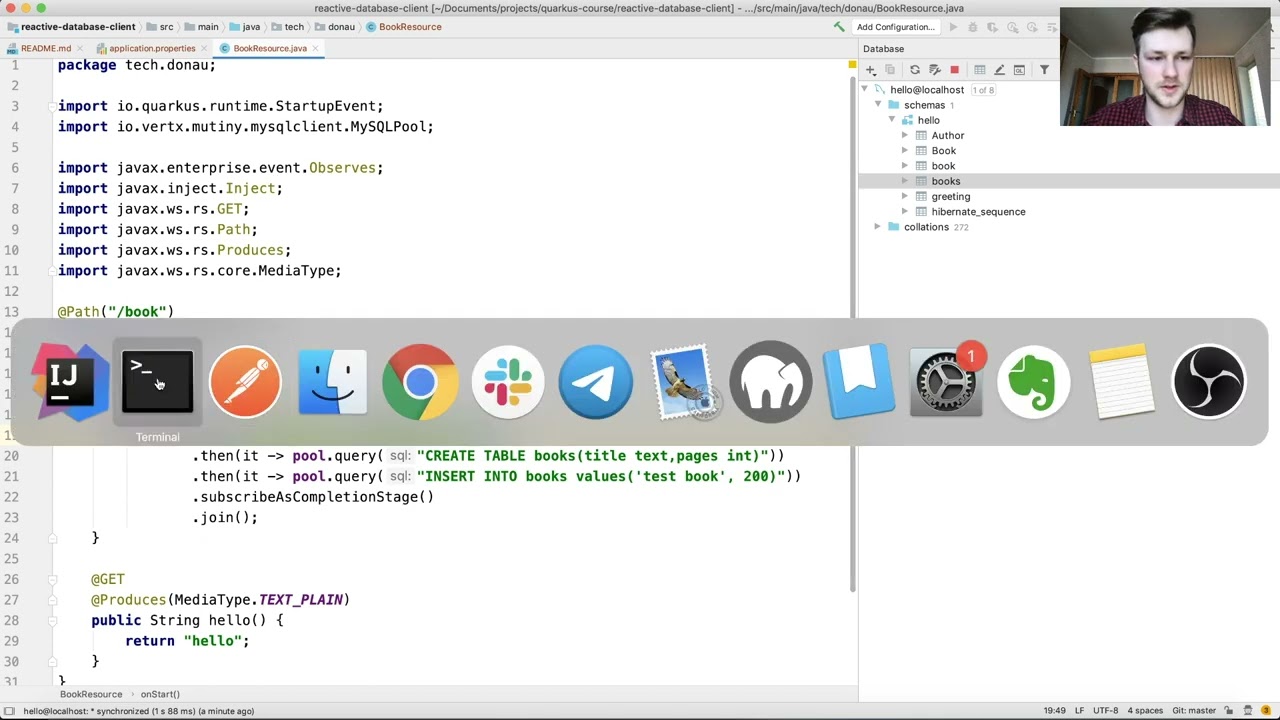Screen dimensions: 1280x720
Task: Select the blue bookmark app in switcher
Action: click(x=858, y=381)
